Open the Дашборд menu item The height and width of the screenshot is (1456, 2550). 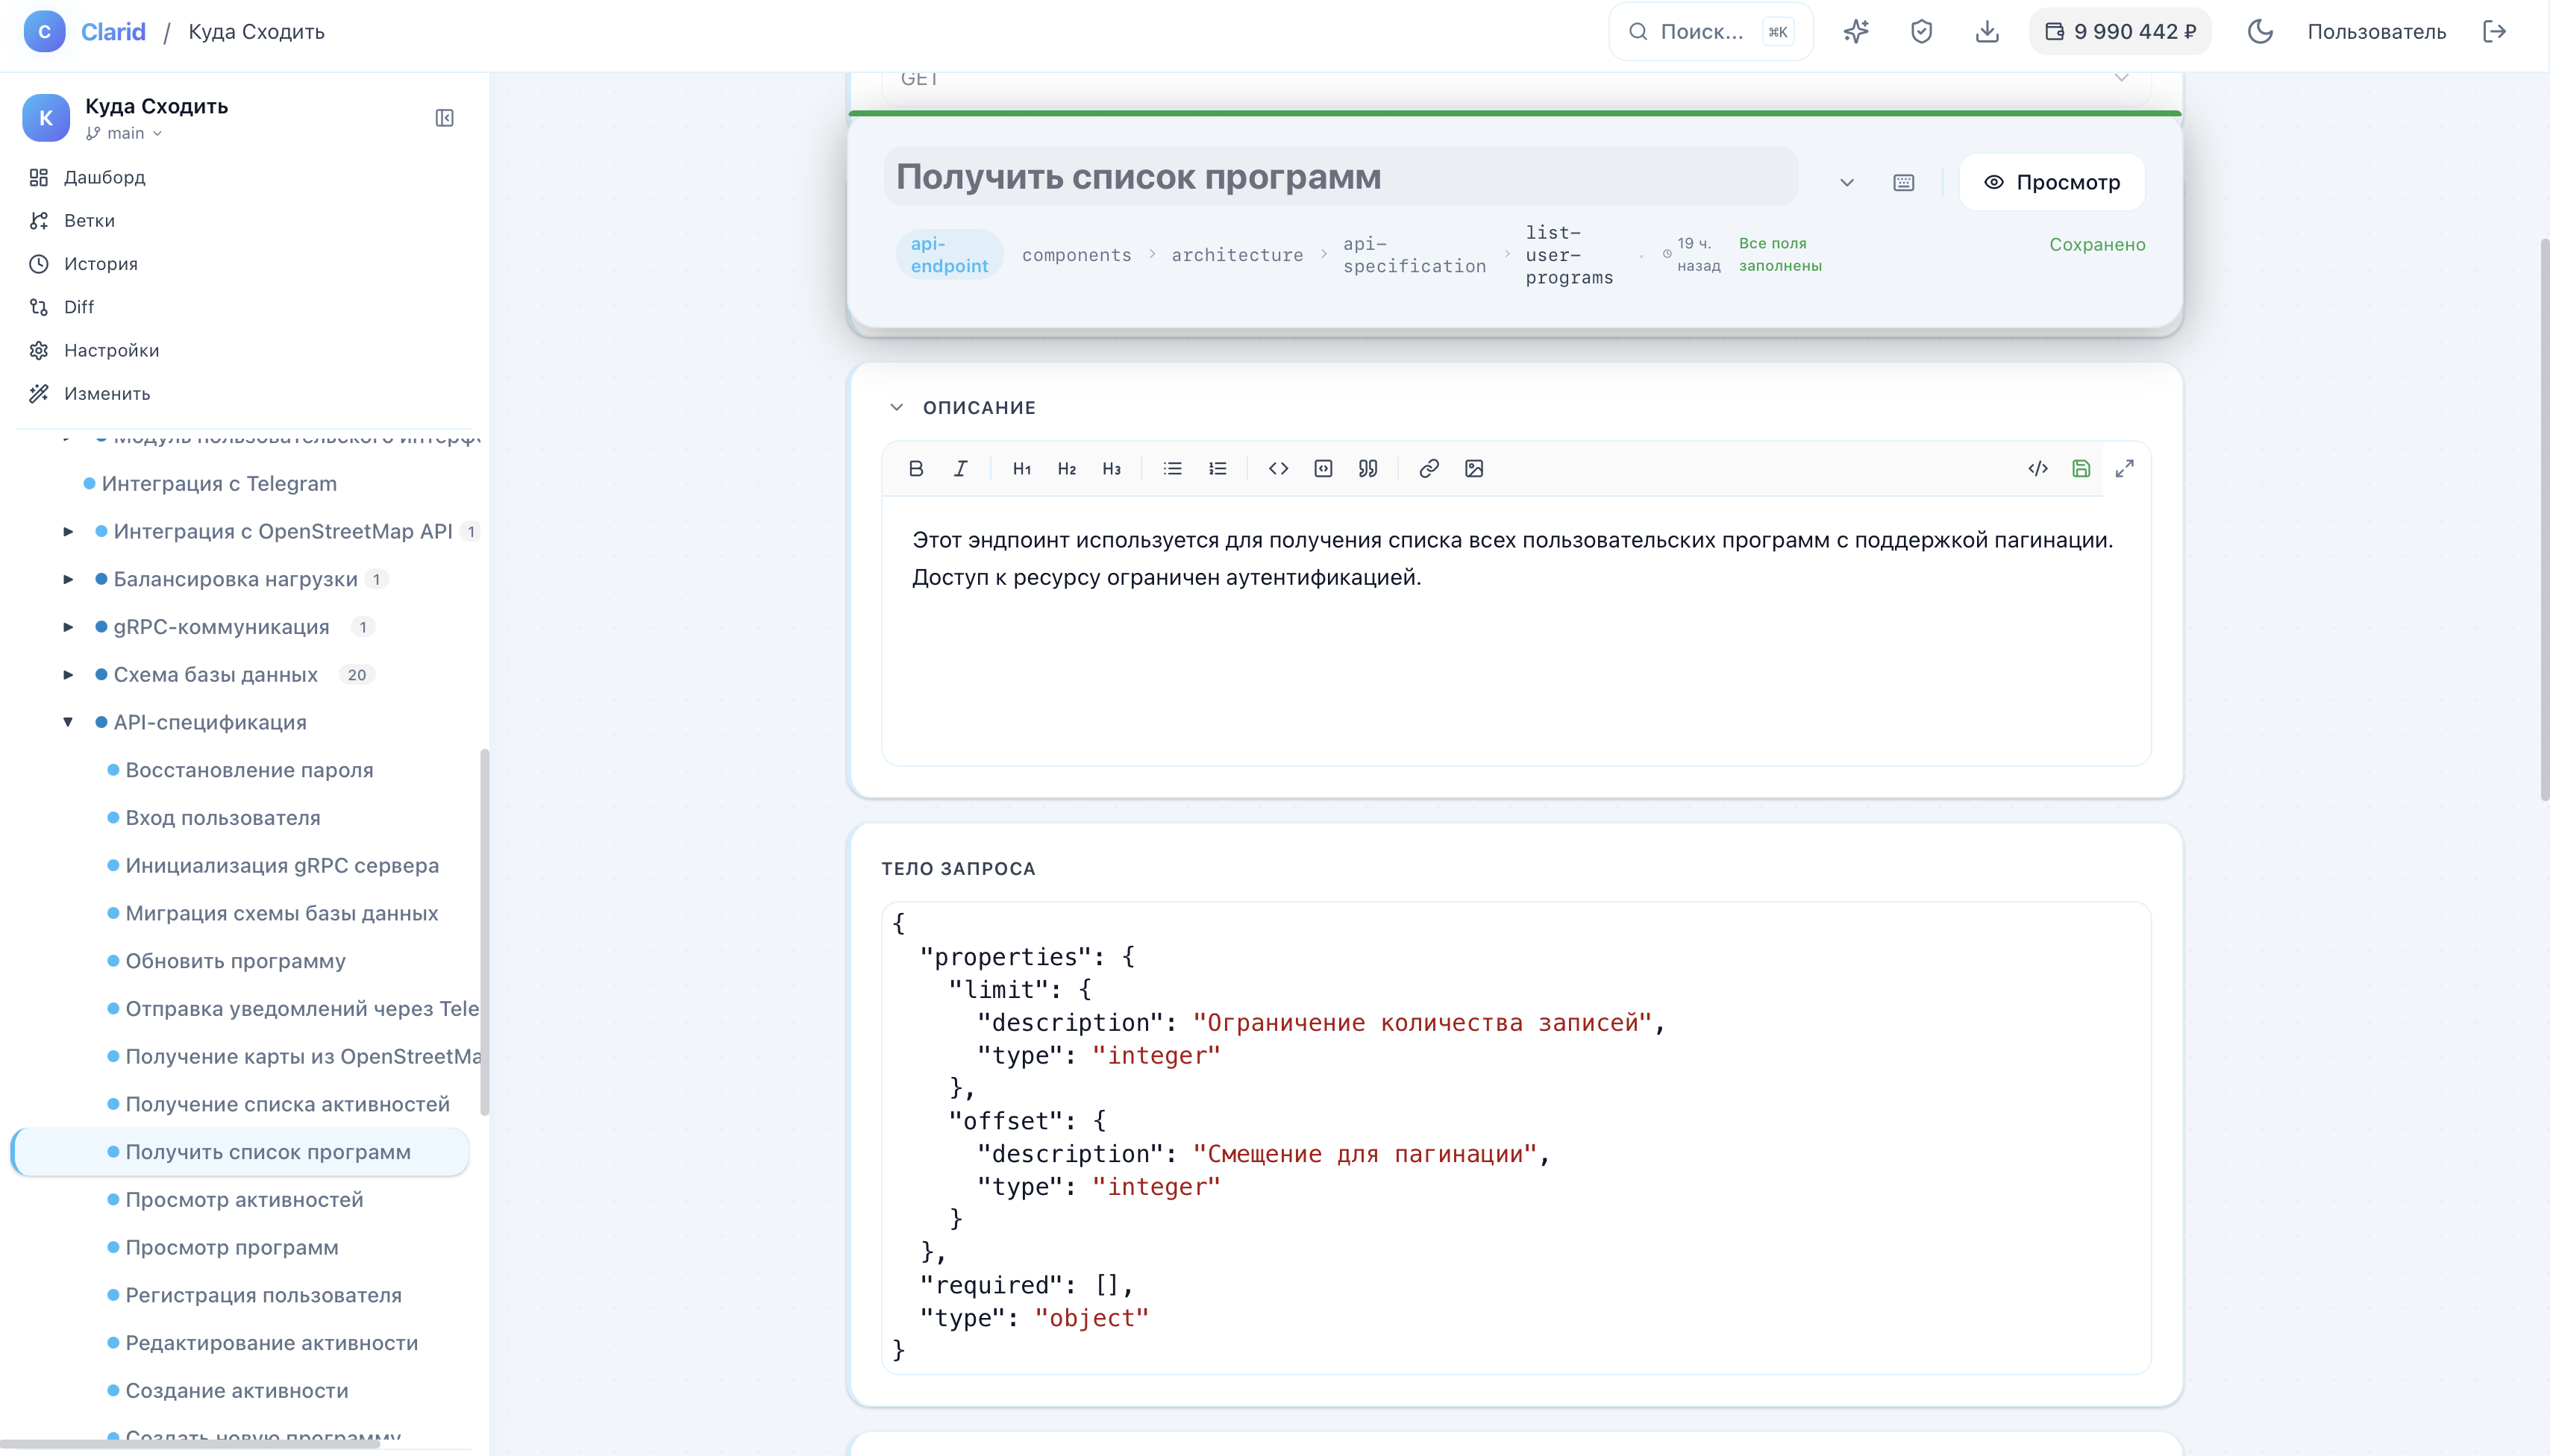pyautogui.click(x=104, y=177)
